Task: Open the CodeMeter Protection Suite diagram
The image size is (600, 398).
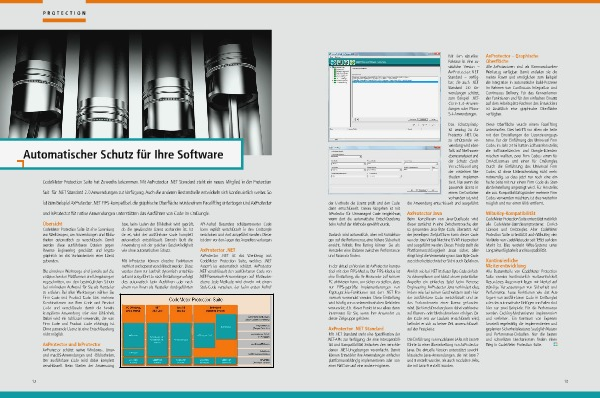Action: [x=197, y=331]
